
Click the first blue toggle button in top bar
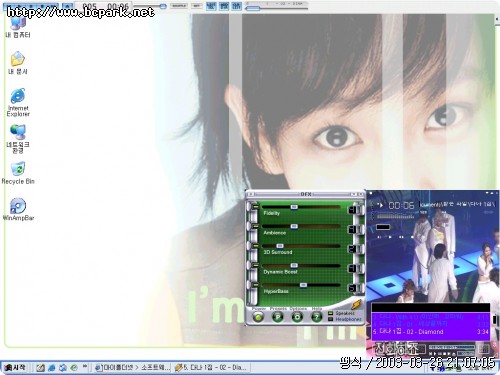211,6
